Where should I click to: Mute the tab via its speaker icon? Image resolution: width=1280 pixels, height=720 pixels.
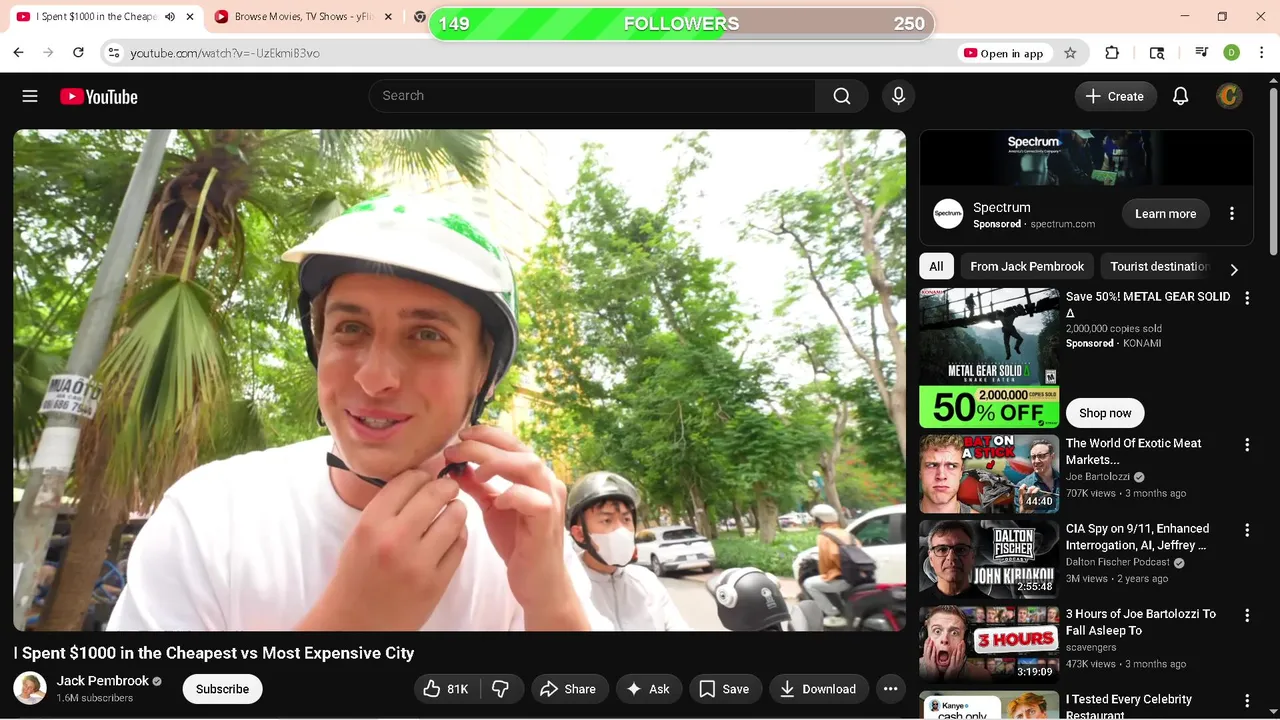click(170, 17)
